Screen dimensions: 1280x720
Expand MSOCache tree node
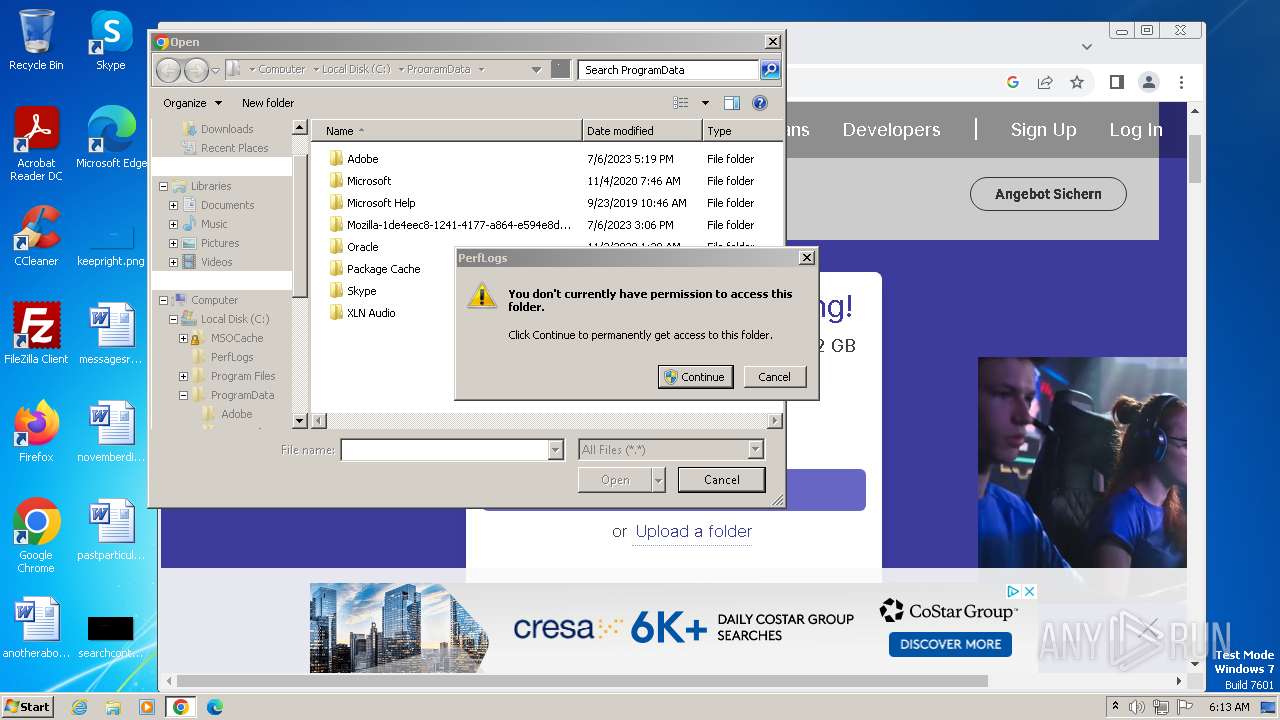coord(183,338)
